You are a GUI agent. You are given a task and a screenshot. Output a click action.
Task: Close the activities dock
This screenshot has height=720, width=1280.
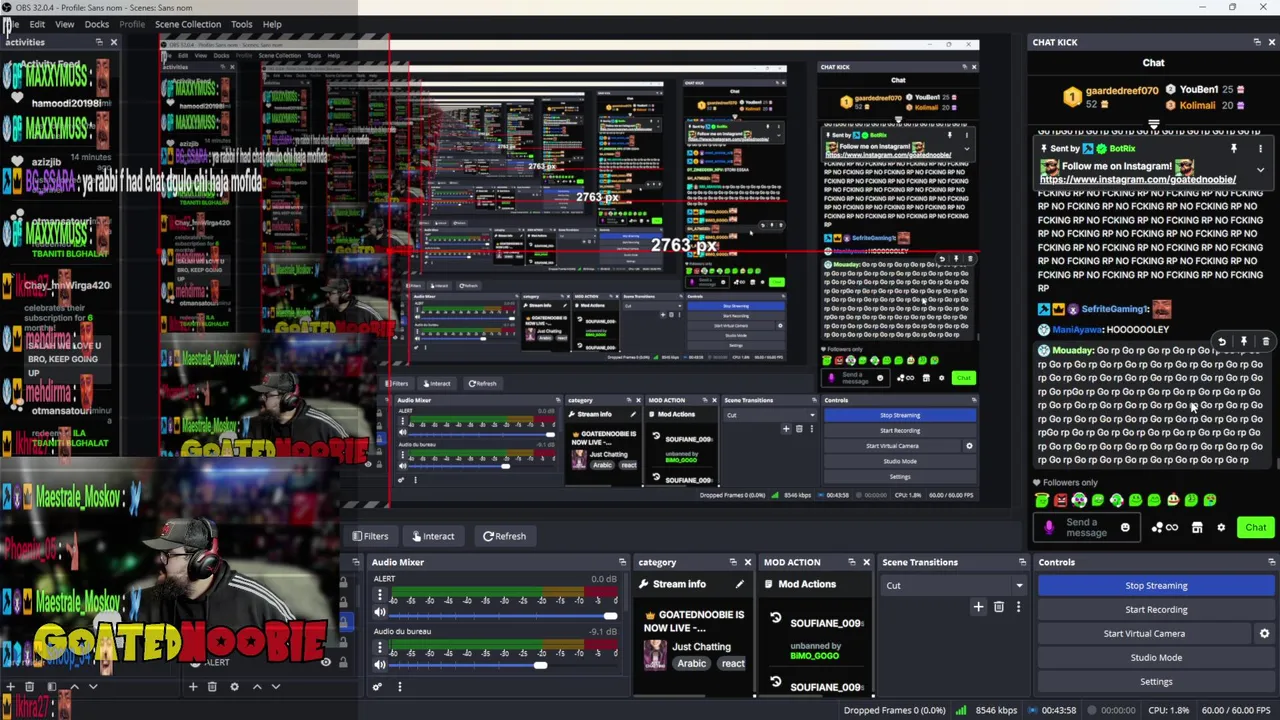(x=113, y=42)
